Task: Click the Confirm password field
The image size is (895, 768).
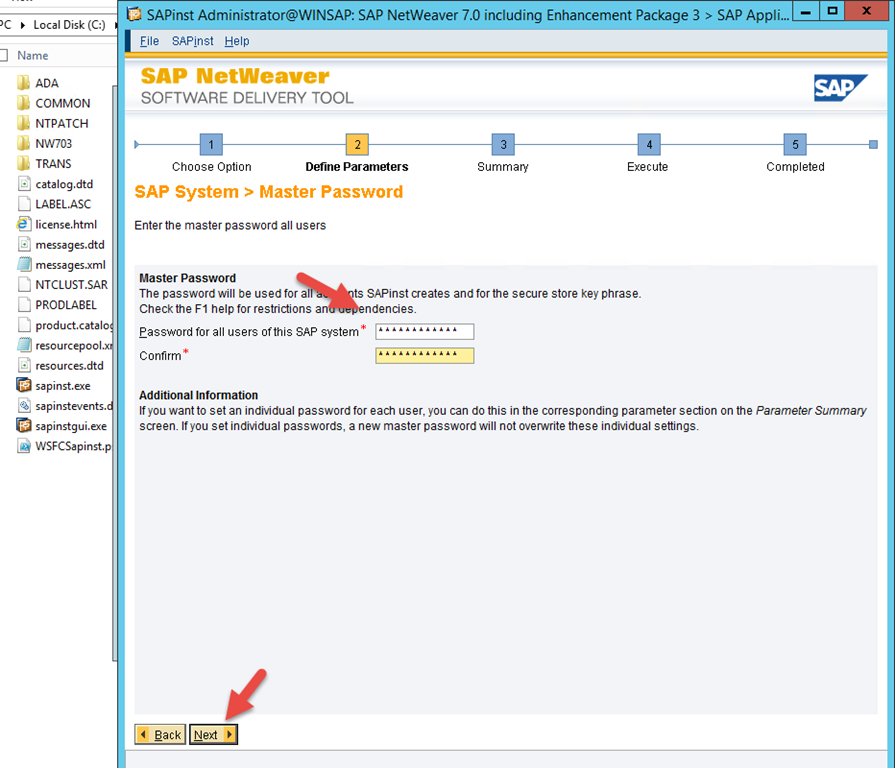Action: pos(424,356)
